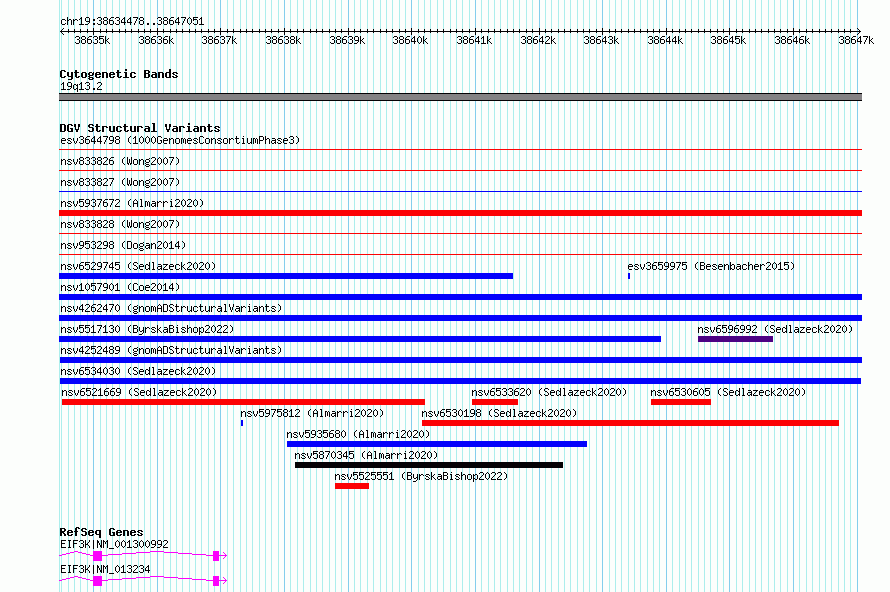Click the thick red nsv5937672 Almarri2020 bar
The height and width of the screenshot is (592, 890).
[x=460, y=213]
